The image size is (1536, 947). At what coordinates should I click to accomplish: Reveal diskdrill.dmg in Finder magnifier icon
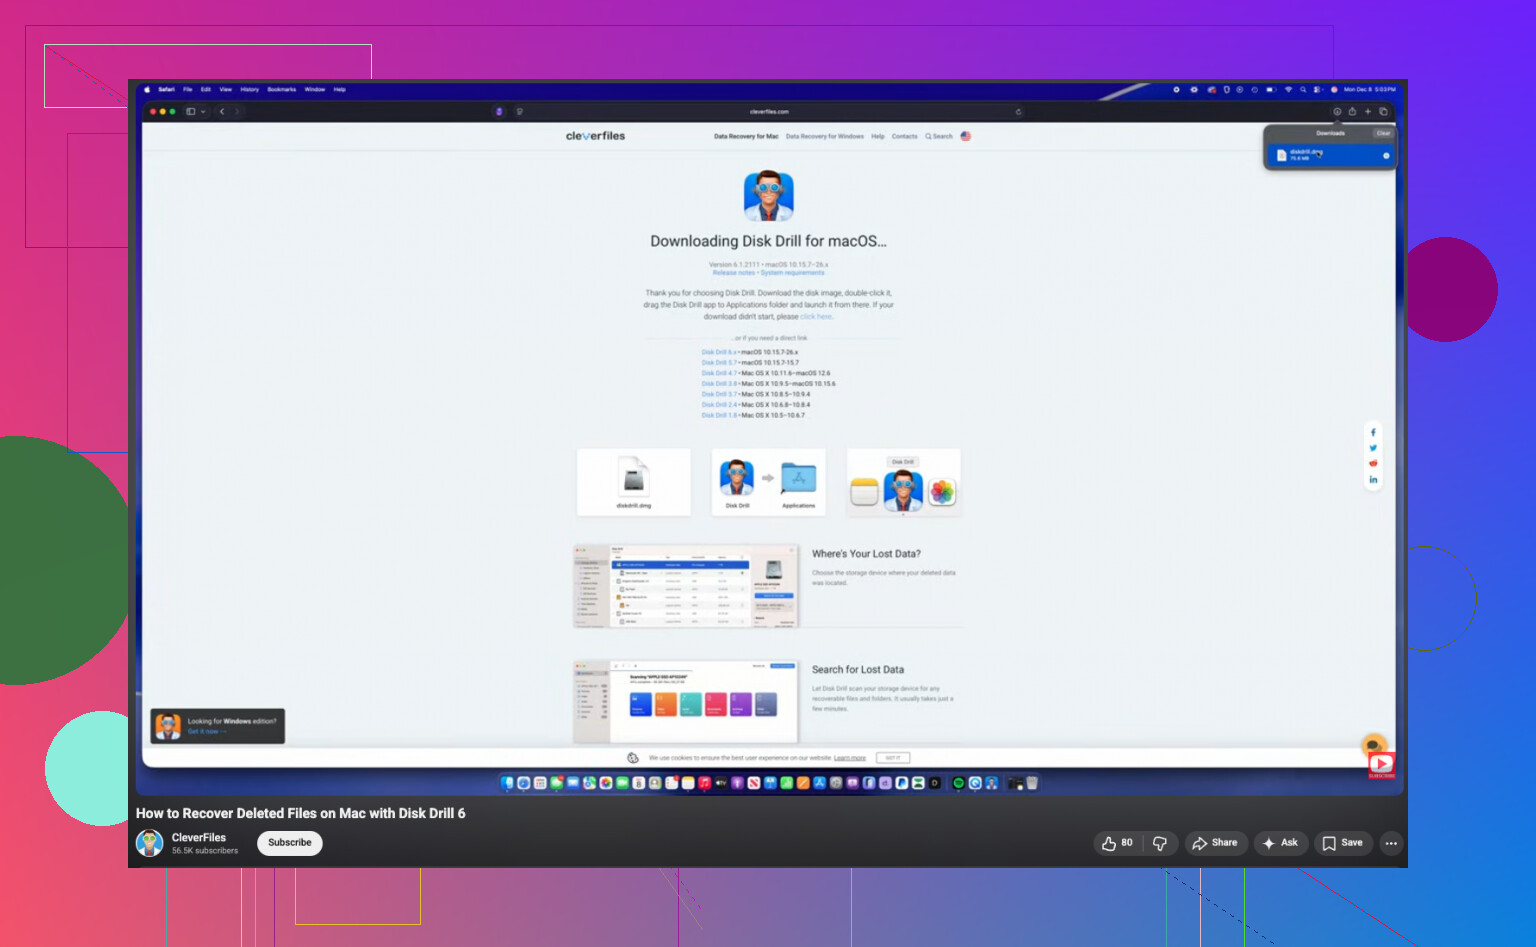point(1386,155)
